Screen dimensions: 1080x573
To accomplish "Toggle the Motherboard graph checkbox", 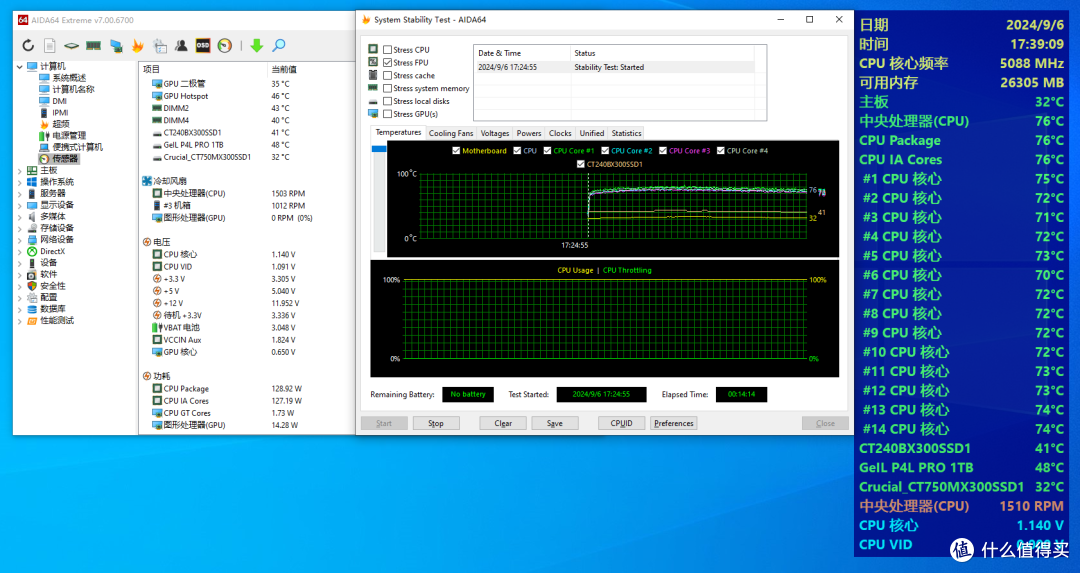I will [x=456, y=151].
